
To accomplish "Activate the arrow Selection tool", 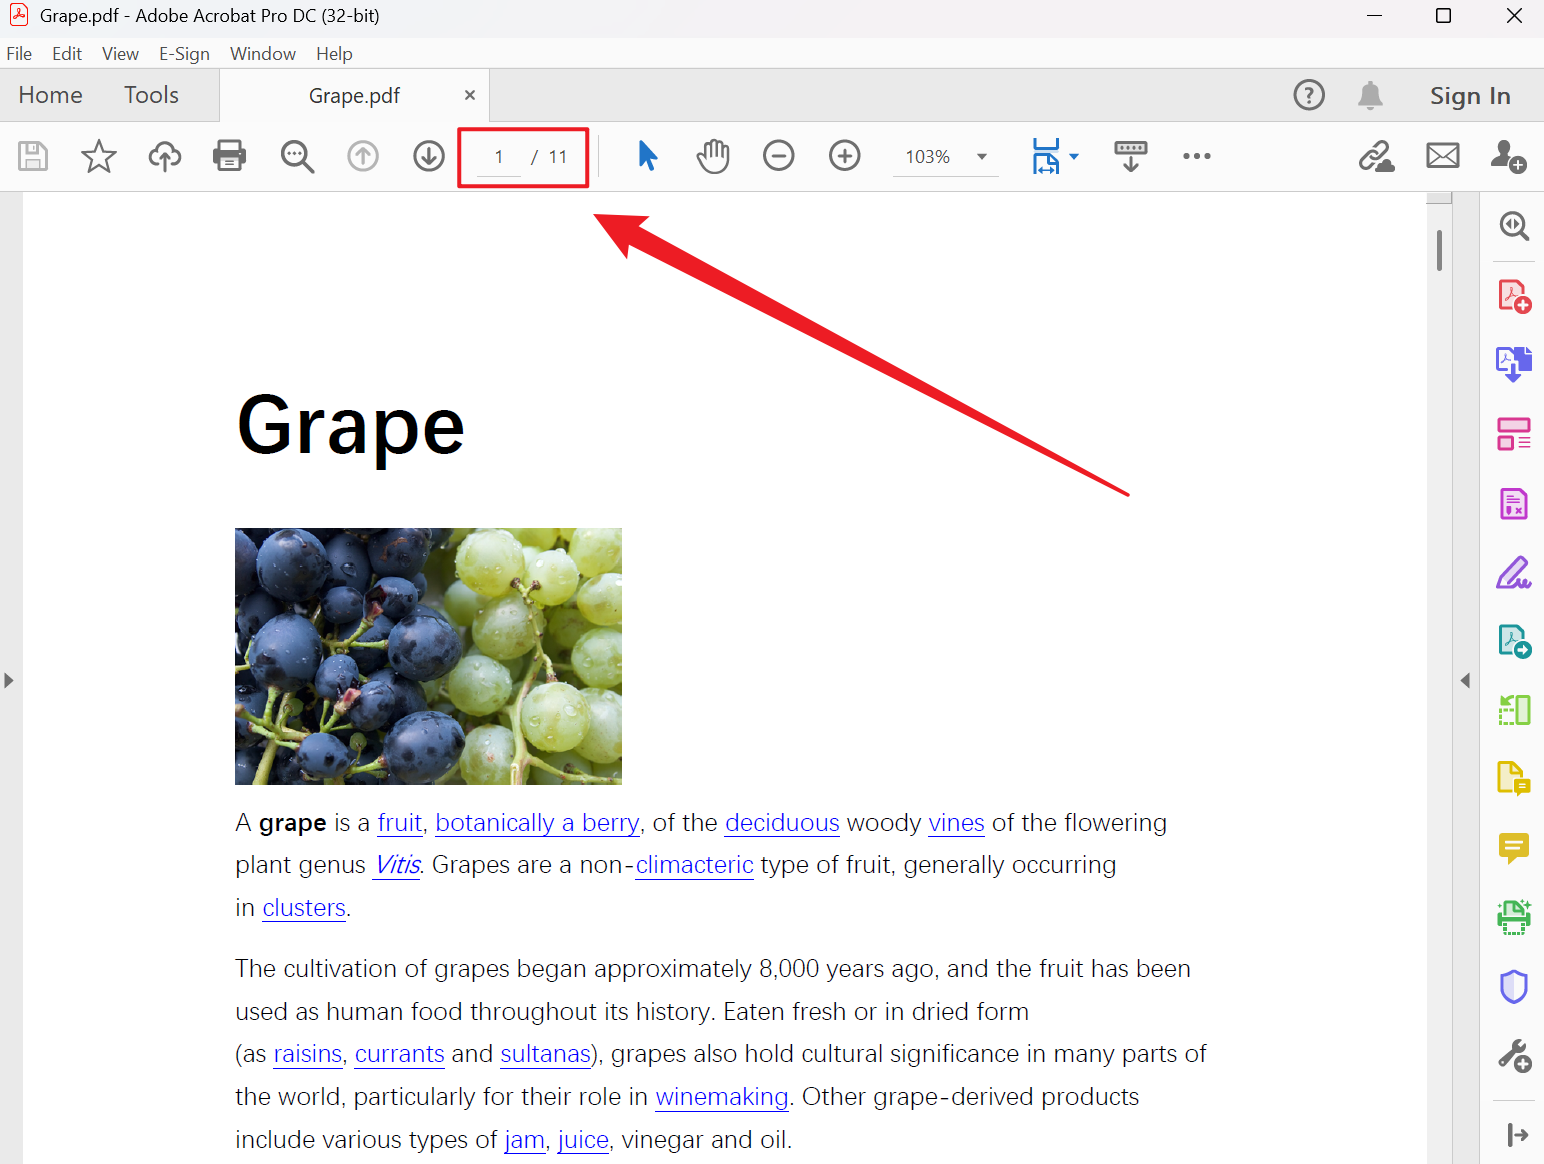I will [x=647, y=156].
